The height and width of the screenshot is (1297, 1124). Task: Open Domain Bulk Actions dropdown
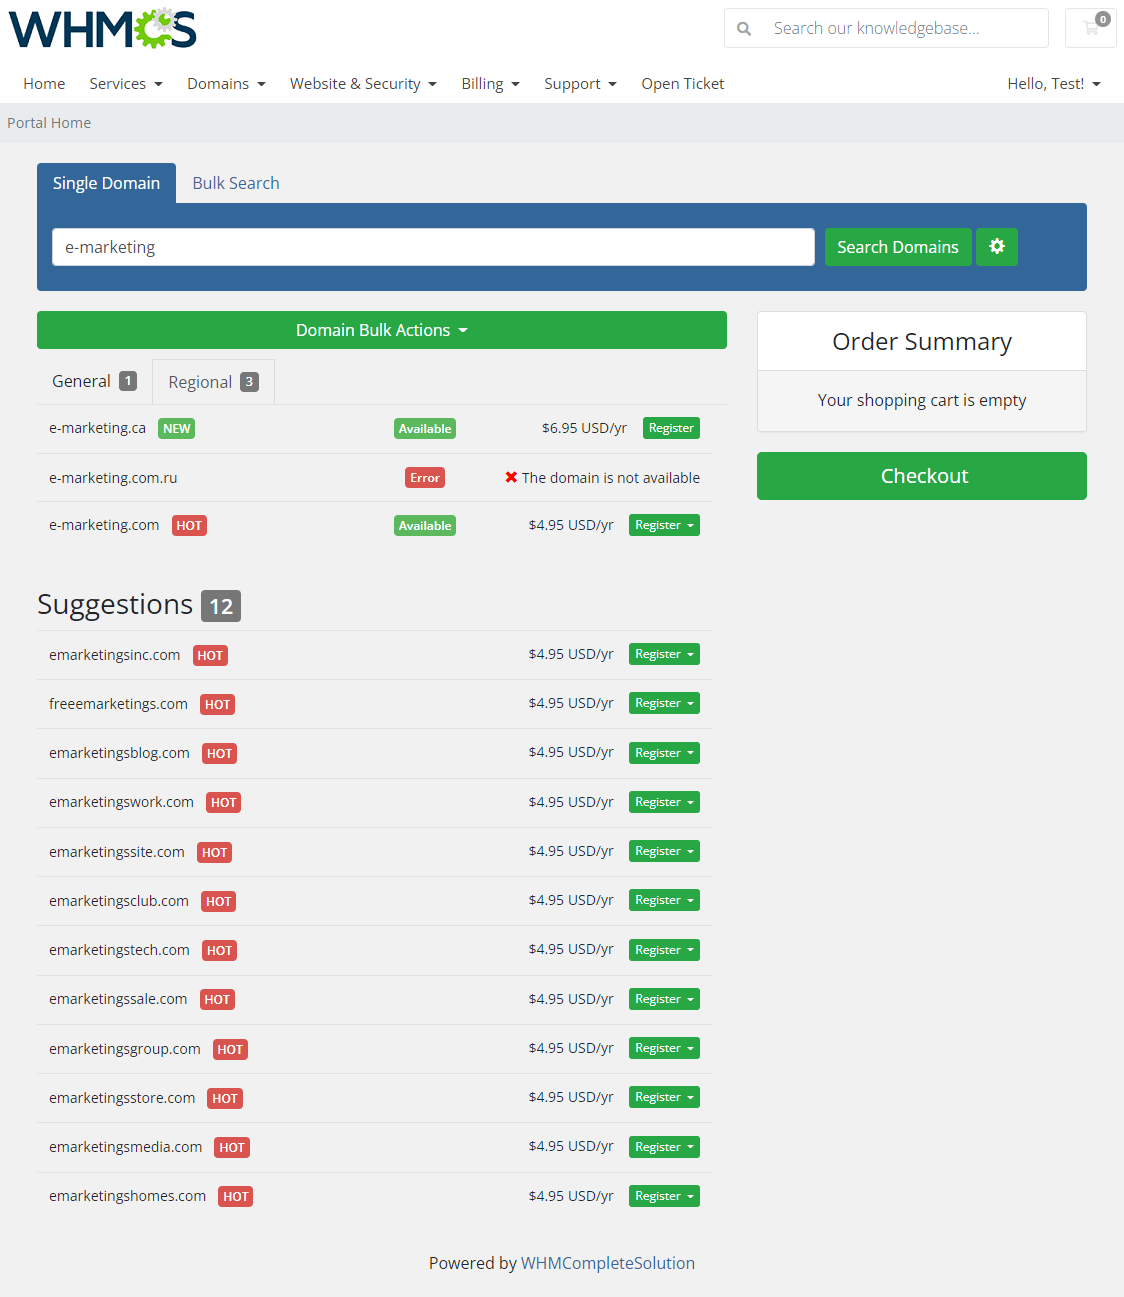tap(382, 330)
